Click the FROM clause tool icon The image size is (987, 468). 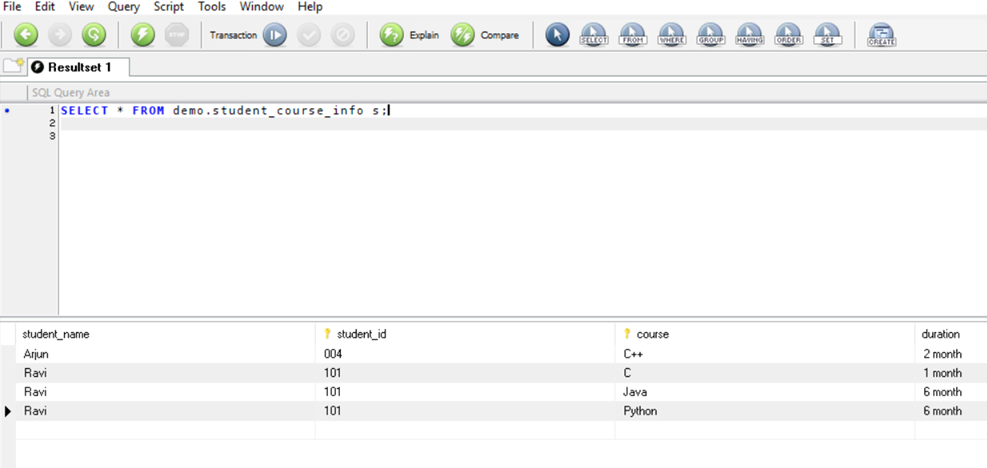[x=632, y=35]
